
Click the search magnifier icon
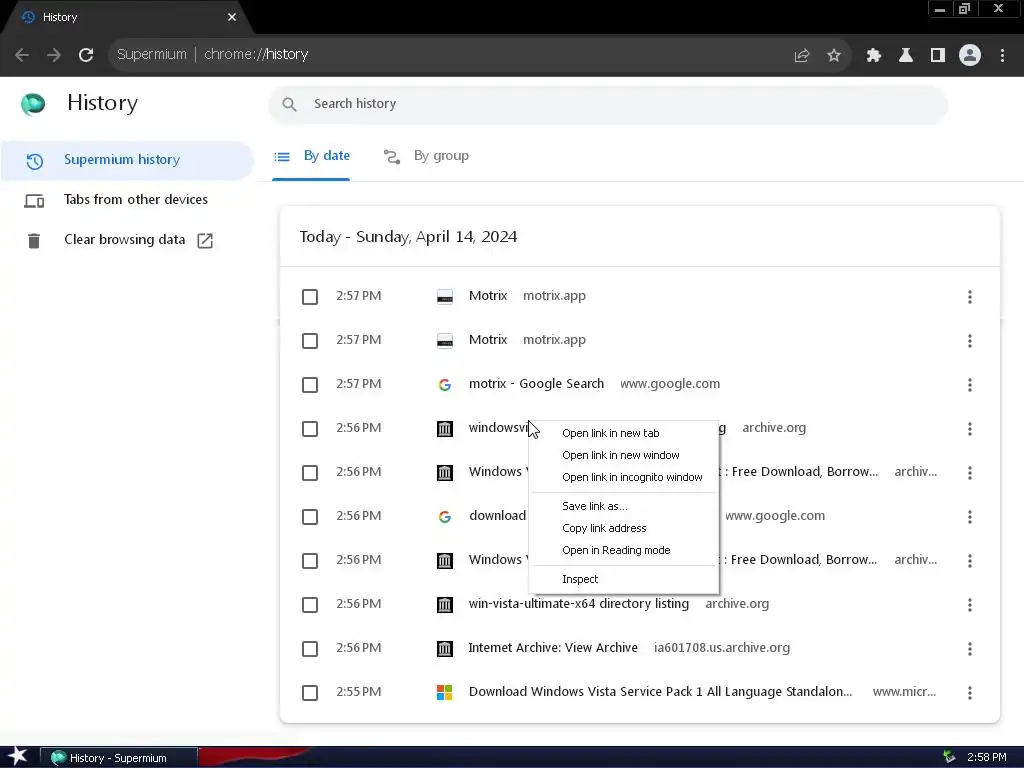289,104
